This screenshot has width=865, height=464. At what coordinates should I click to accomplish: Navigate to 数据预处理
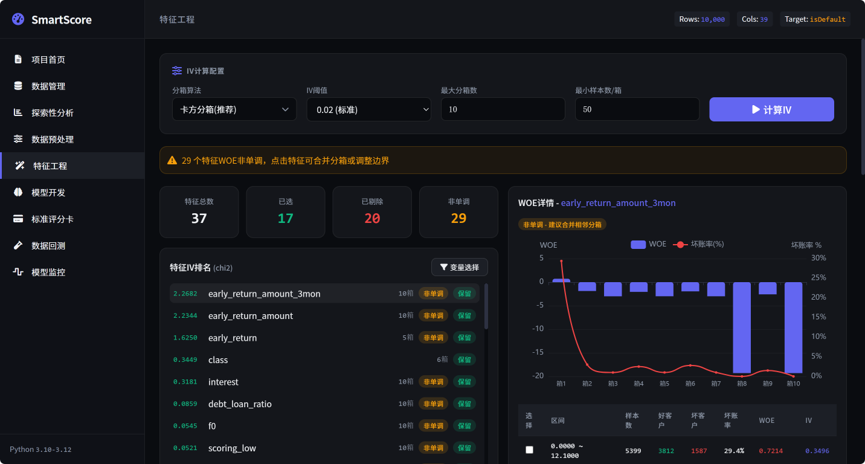click(72, 138)
